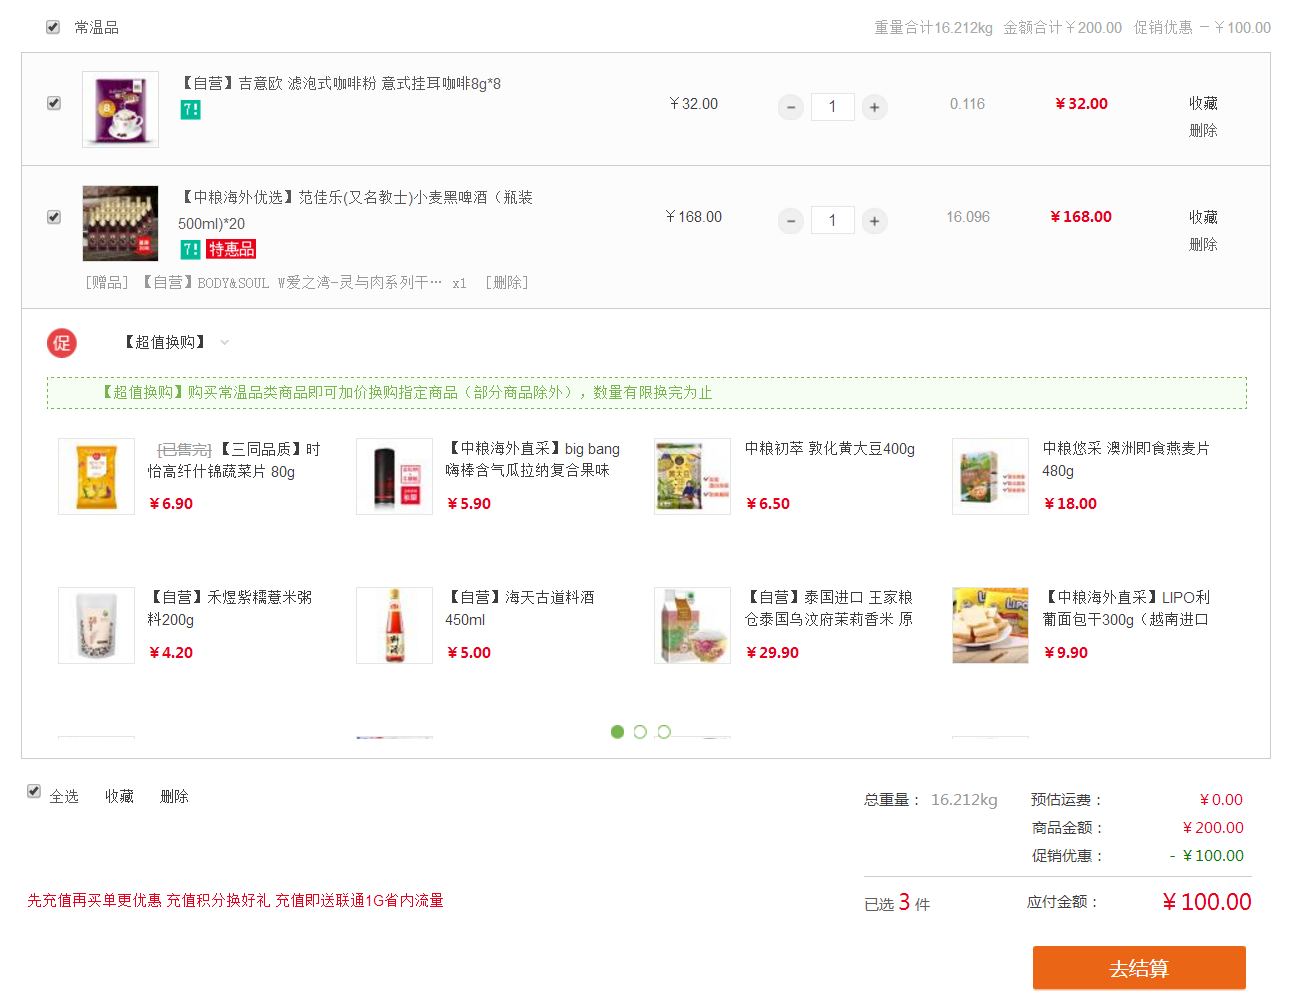Select big bang 复合果味 product thumbnail
1313x1000 pixels.
coord(394,476)
